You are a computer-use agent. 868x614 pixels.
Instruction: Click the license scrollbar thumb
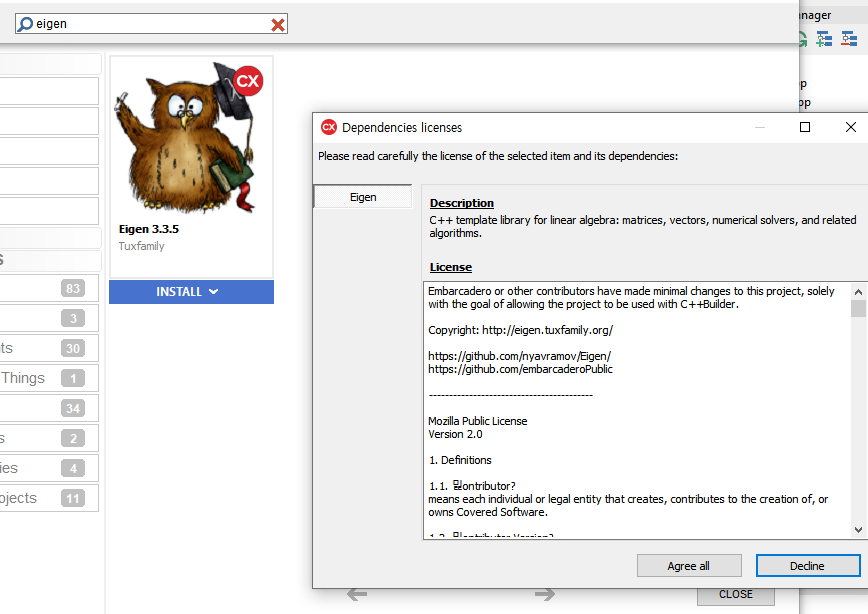pyautogui.click(x=859, y=308)
